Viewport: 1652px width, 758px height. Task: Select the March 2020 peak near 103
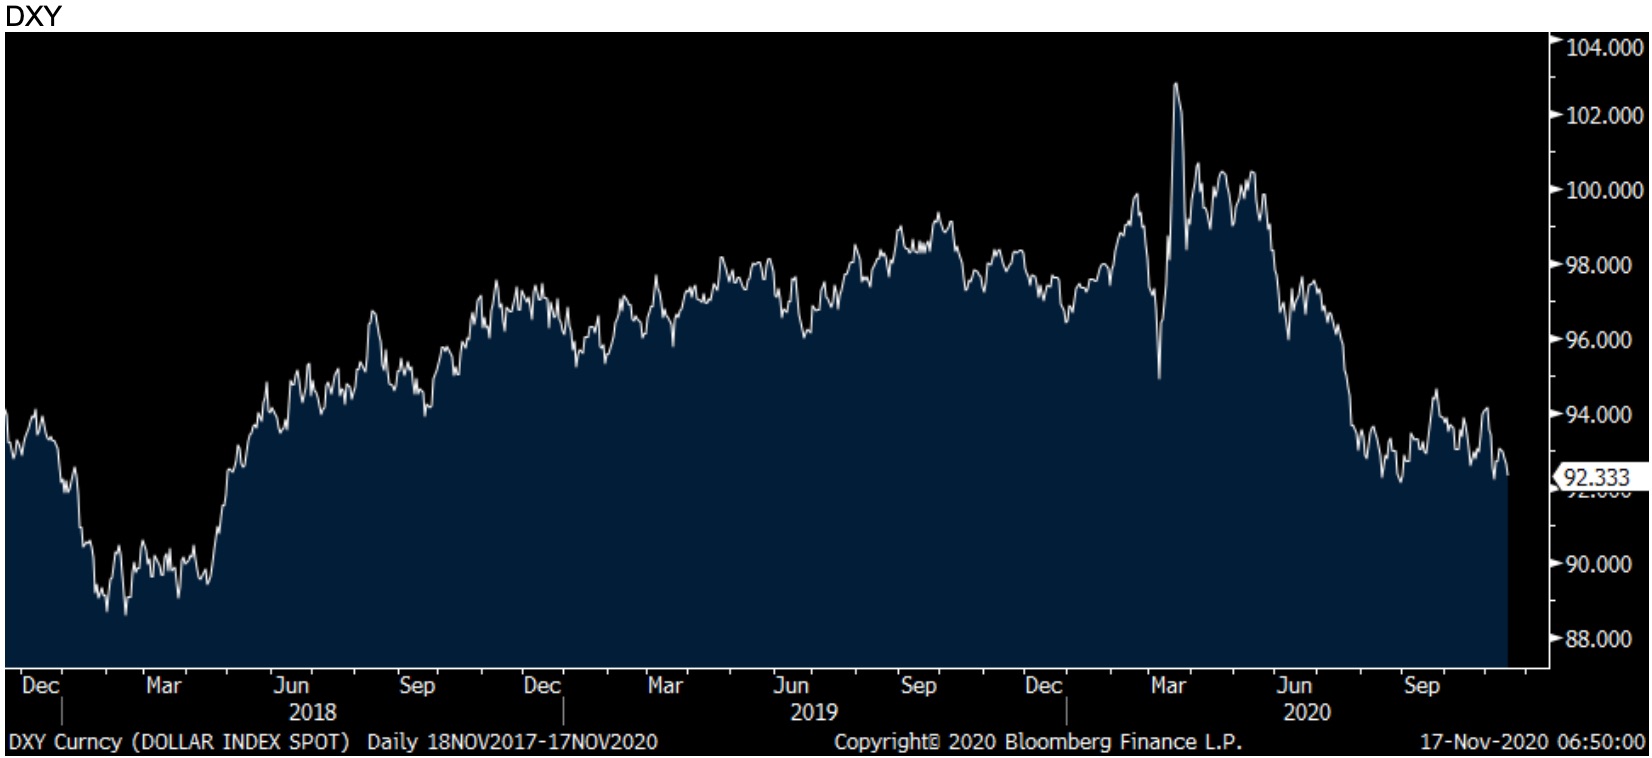click(x=1175, y=85)
